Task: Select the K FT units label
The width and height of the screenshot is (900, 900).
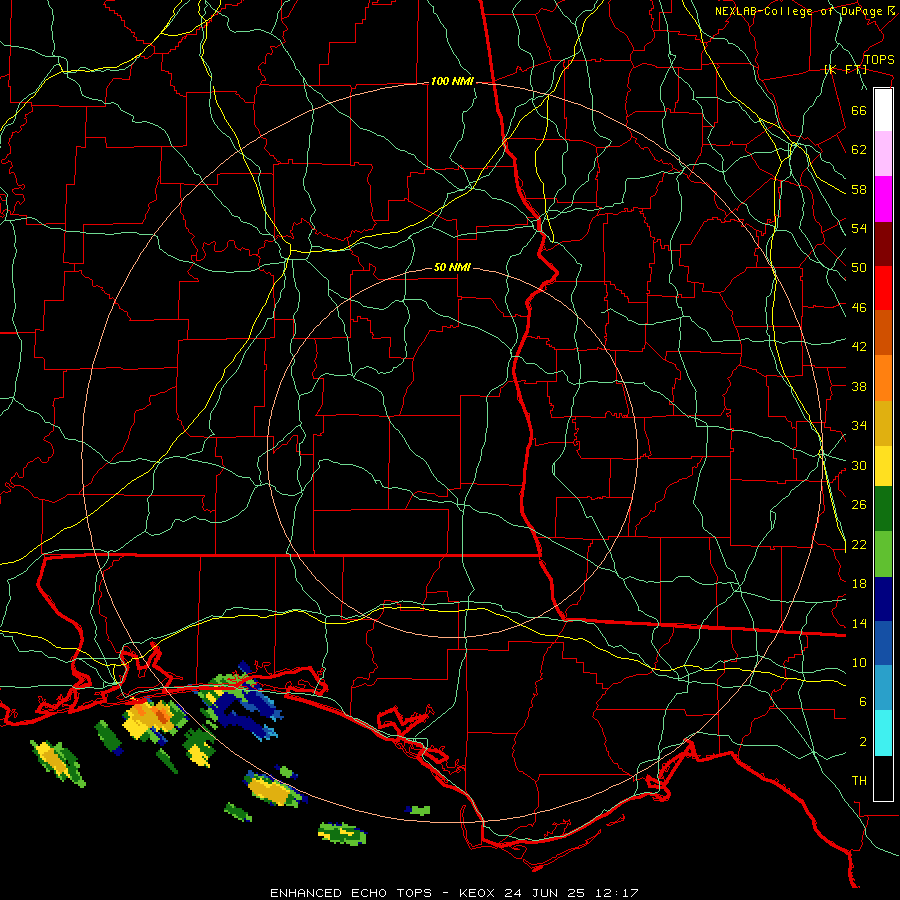Action: click(845, 70)
